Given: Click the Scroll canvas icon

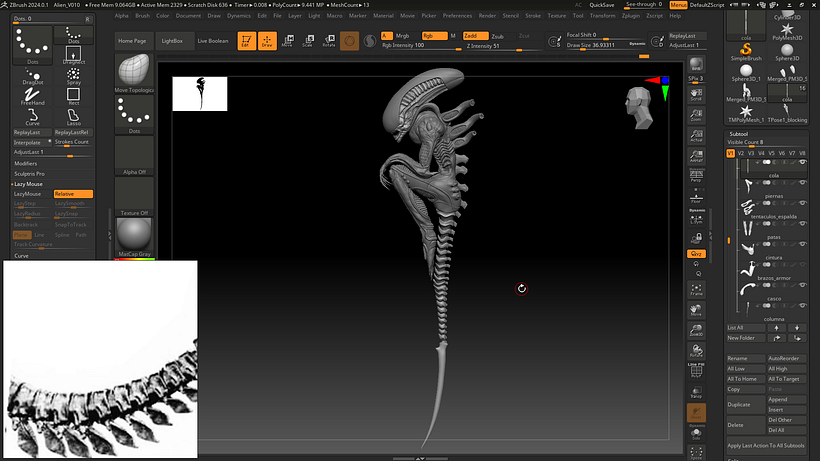Looking at the screenshot, I should coord(696,95).
